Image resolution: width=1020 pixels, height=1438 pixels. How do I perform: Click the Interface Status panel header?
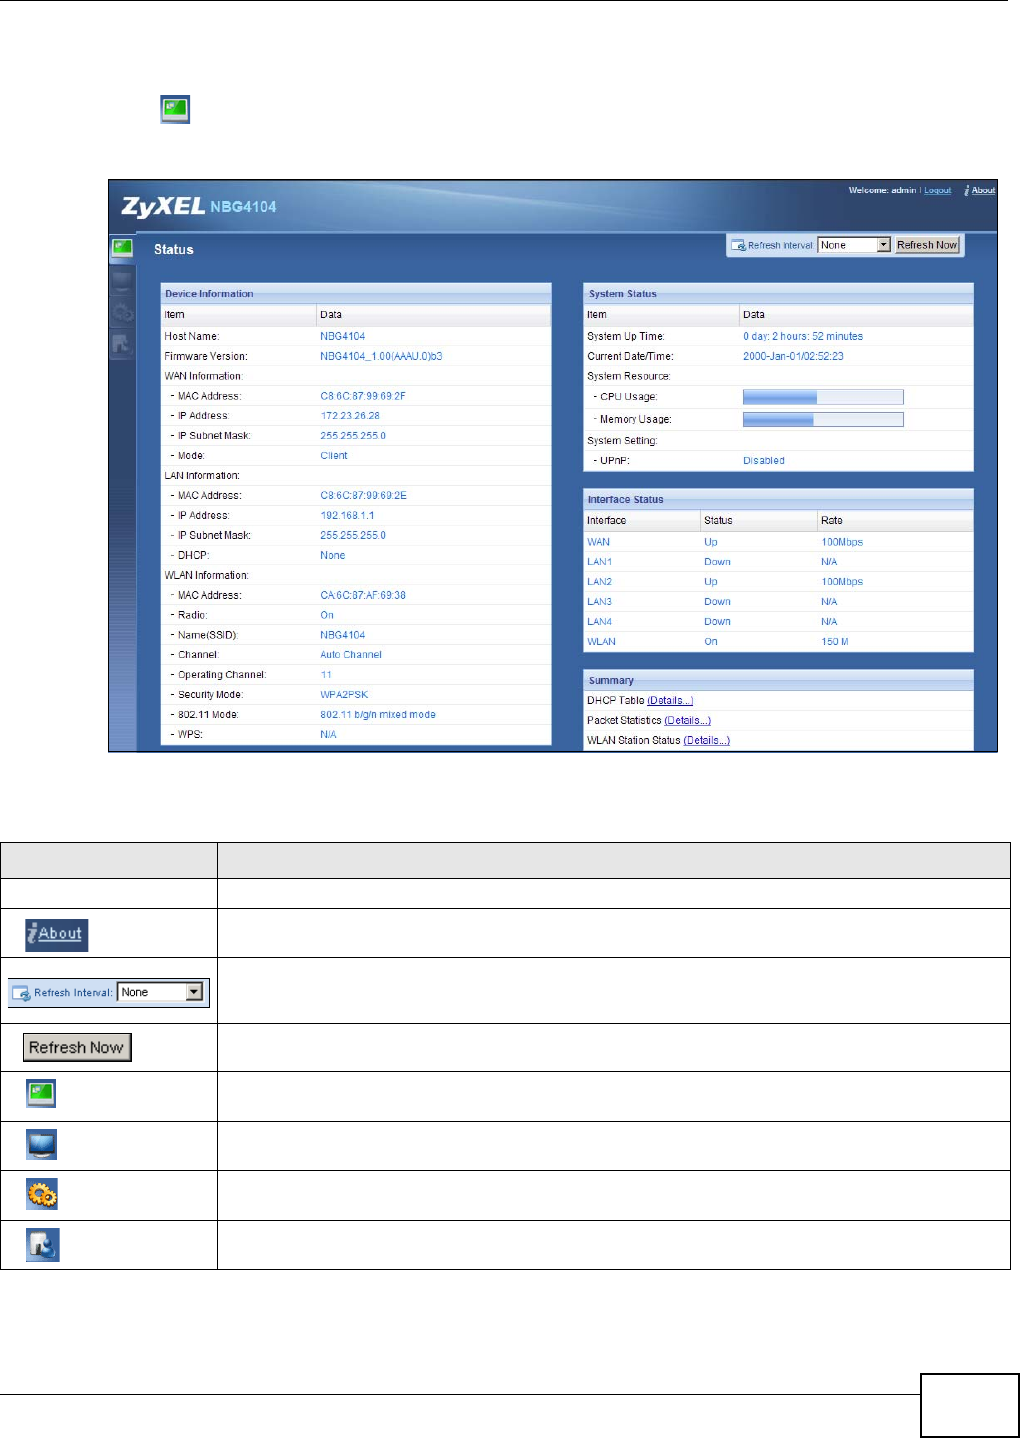[x=778, y=499]
